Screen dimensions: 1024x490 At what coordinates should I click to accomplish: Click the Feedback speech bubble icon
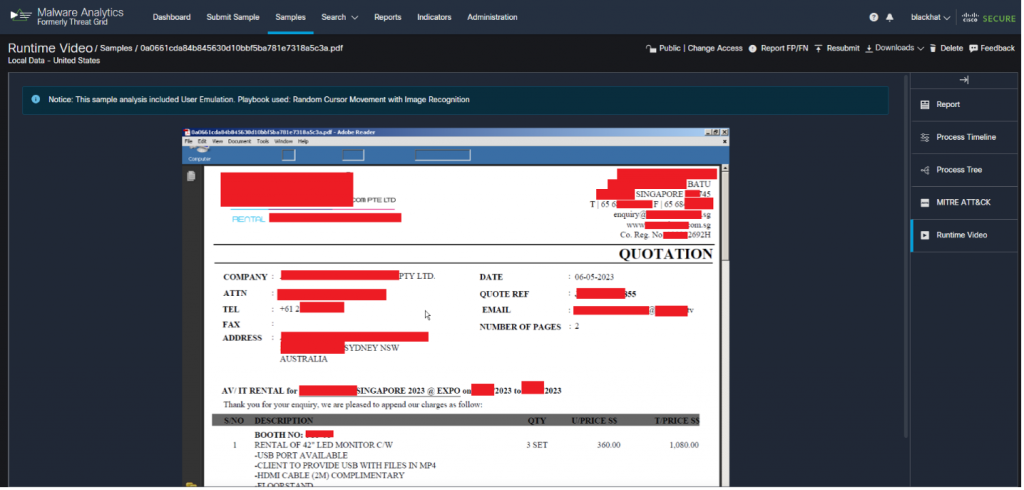(x=973, y=48)
